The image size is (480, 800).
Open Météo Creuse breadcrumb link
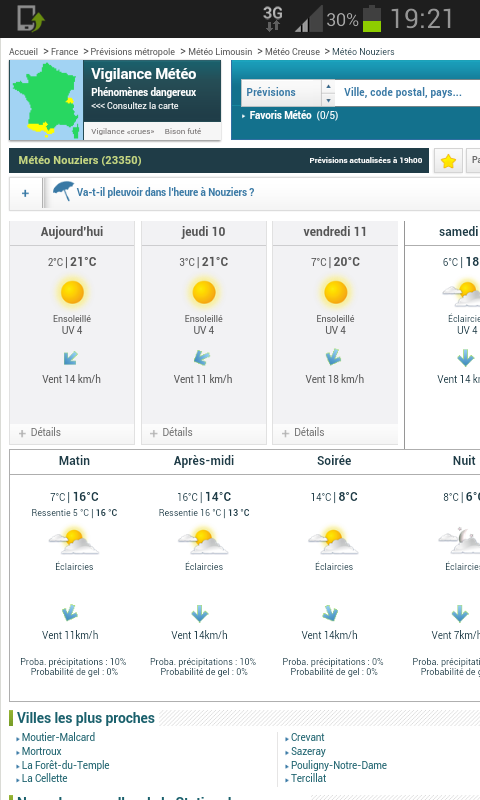pyautogui.click(x=292, y=52)
